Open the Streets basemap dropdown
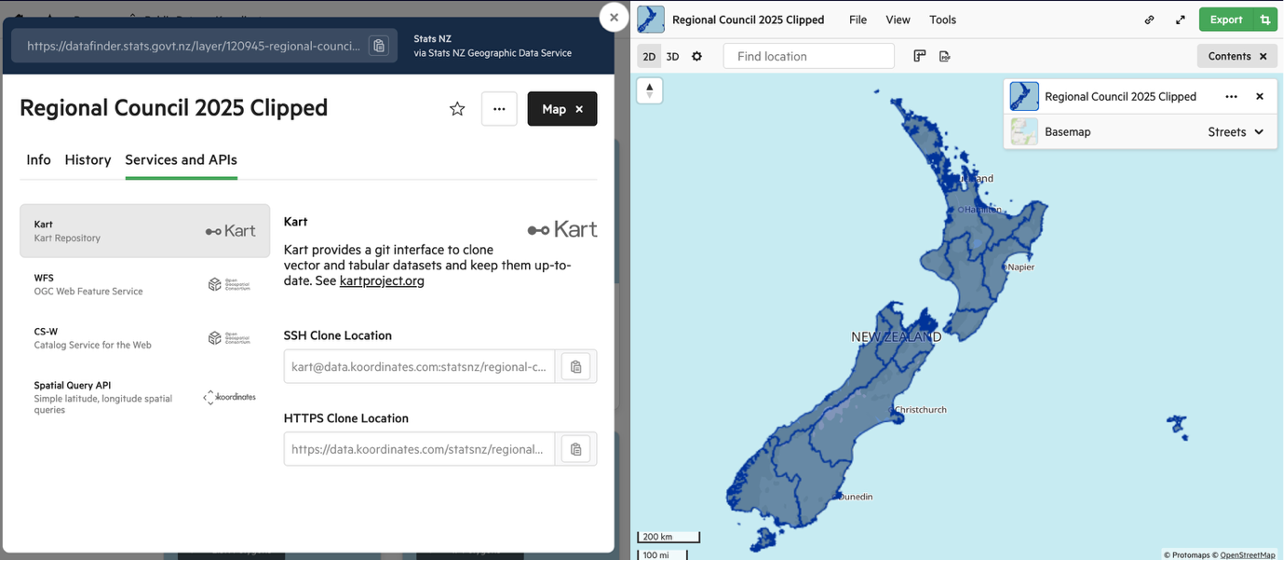 pyautogui.click(x=1236, y=132)
